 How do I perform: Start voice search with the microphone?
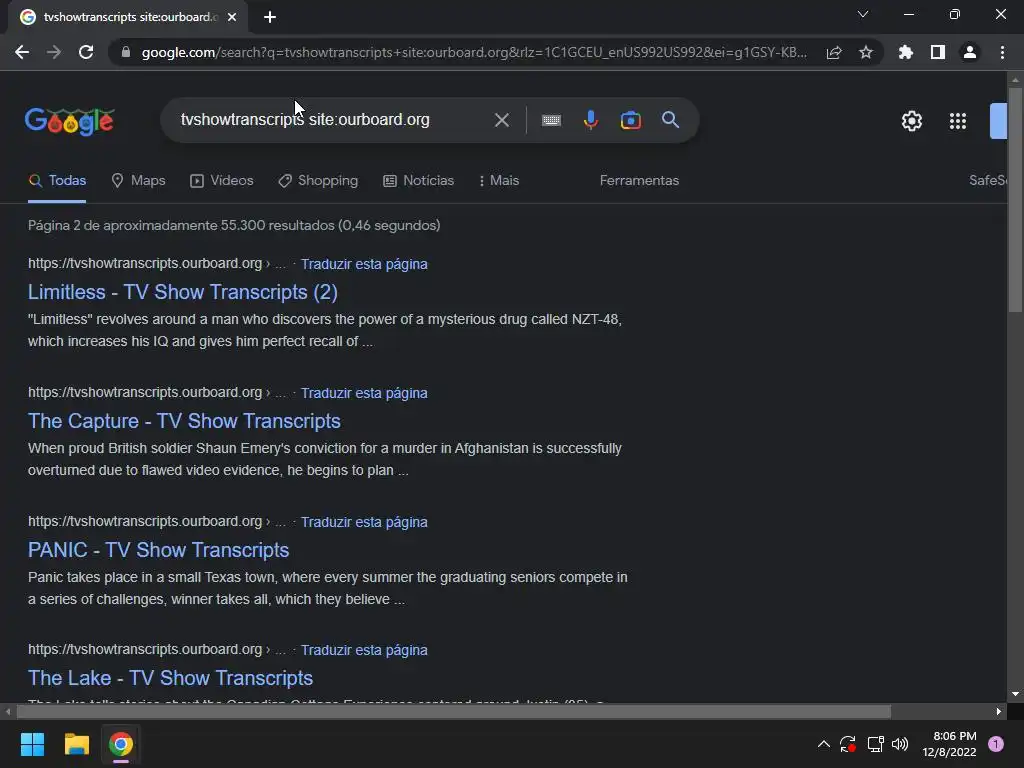click(x=590, y=120)
